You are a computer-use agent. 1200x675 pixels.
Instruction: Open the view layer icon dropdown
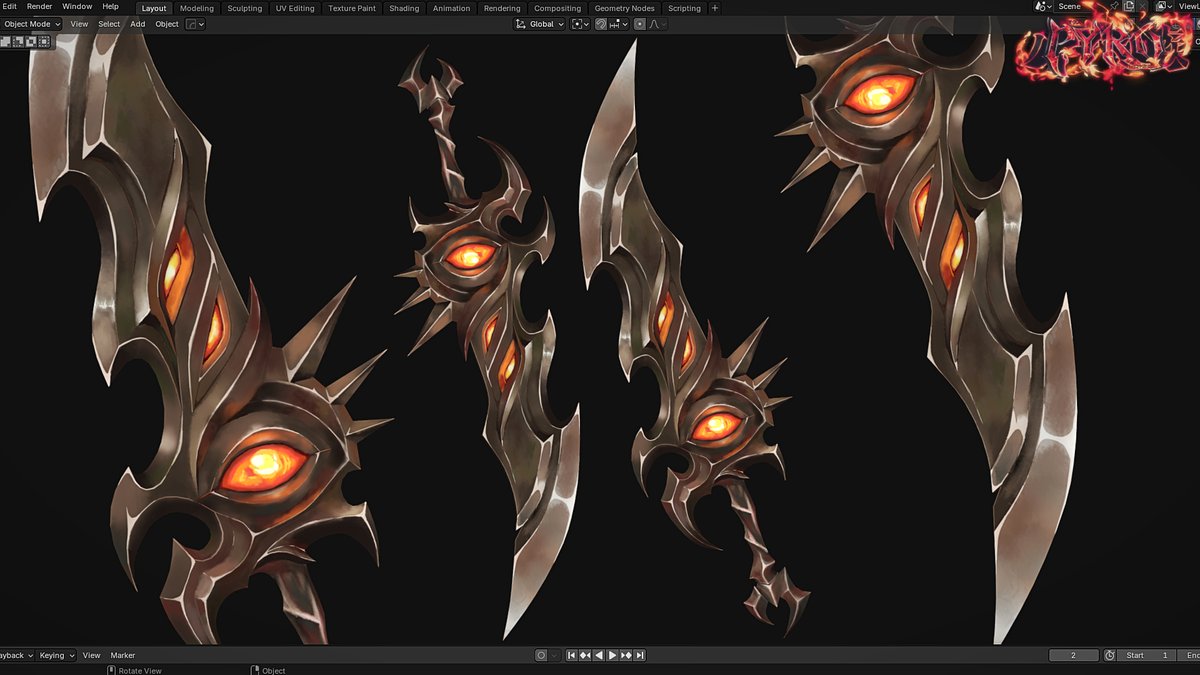tap(1164, 6)
